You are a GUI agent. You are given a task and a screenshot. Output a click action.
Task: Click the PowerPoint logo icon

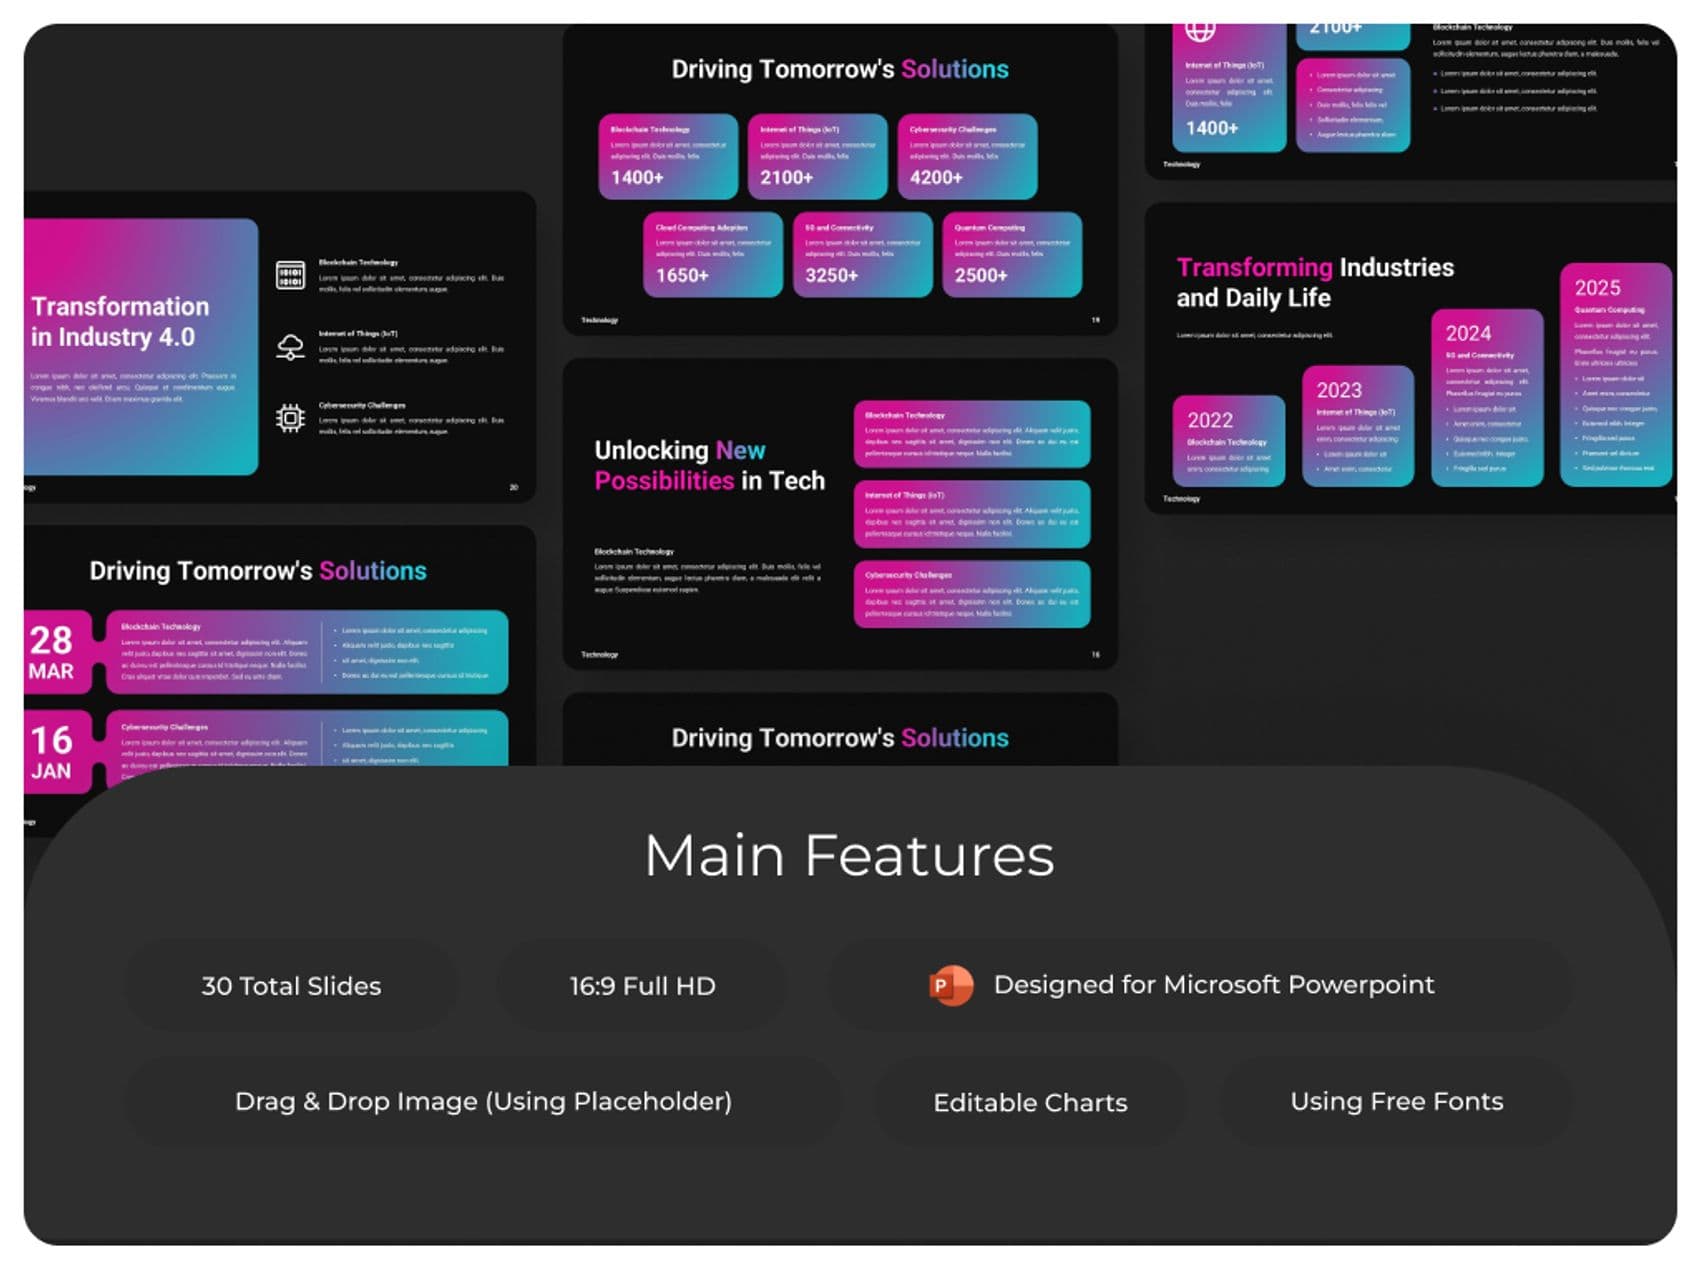(x=951, y=985)
